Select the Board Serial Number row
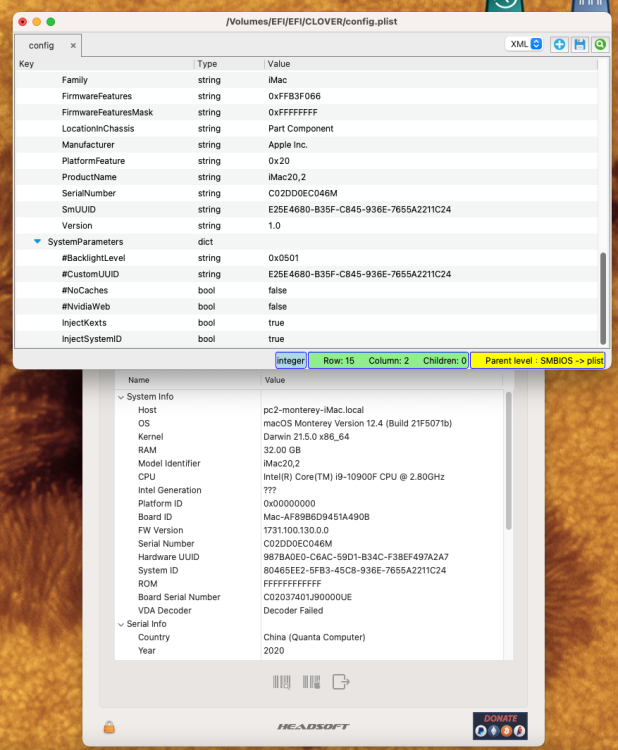Viewport: 618px width, 750px height. (309, 597)
